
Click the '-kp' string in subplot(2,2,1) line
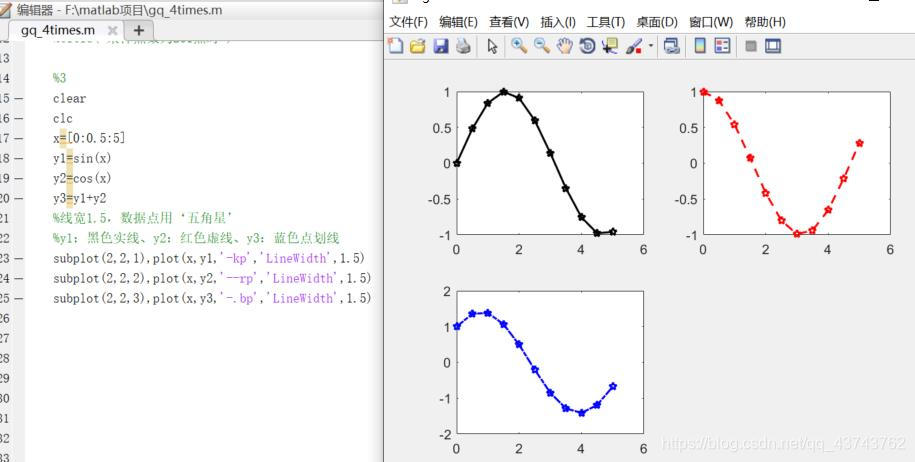pyautogui.click(x=236, y=258)
